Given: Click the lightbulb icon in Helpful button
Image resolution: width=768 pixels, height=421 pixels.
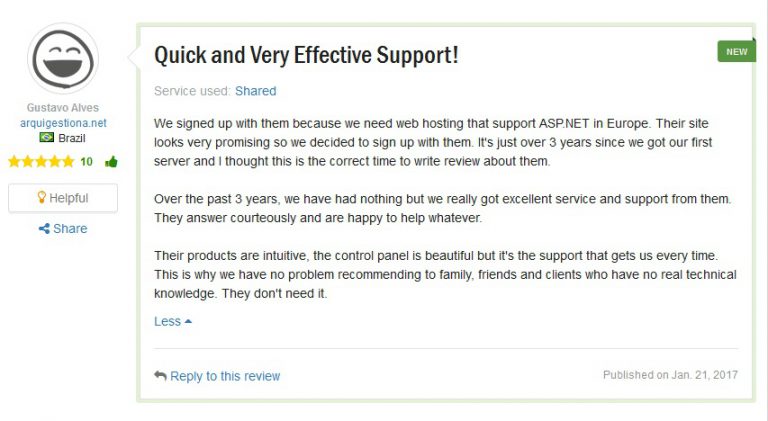Looking at the screenshot, I should point(41,198).
